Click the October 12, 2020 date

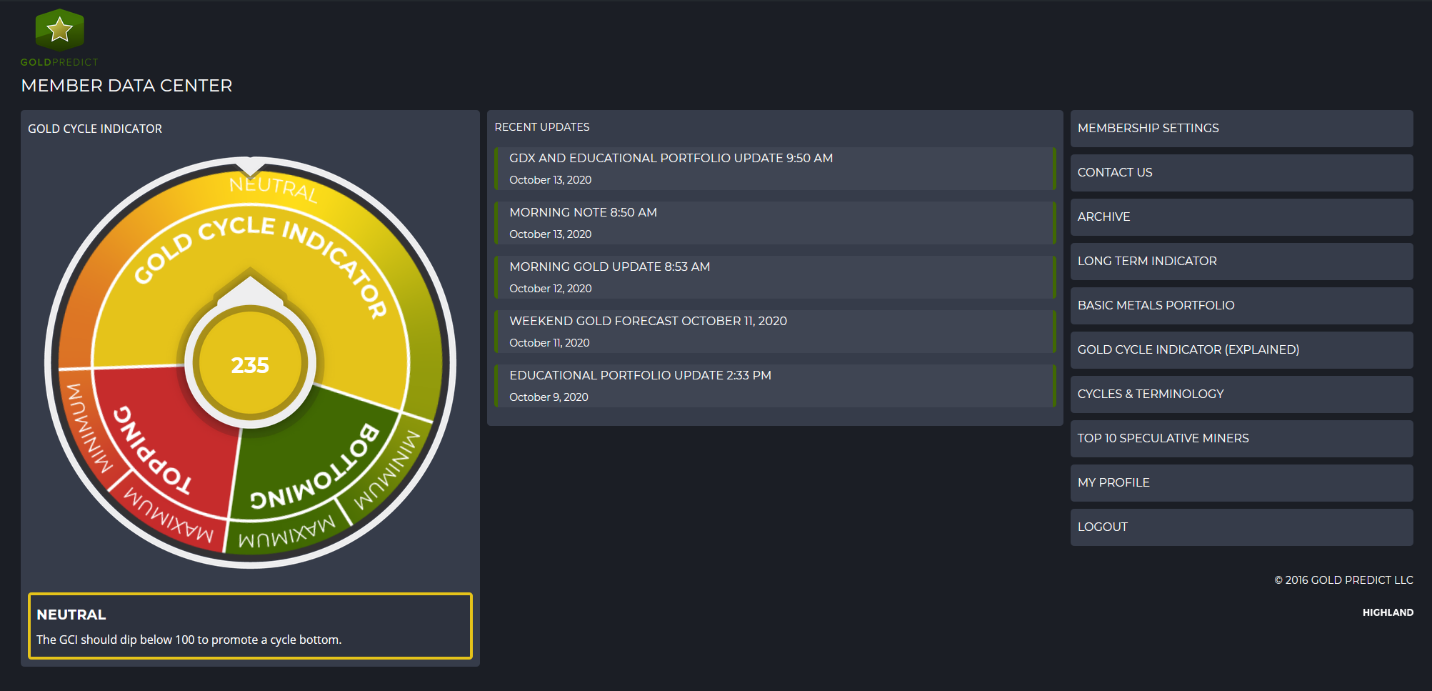[550, 289]
